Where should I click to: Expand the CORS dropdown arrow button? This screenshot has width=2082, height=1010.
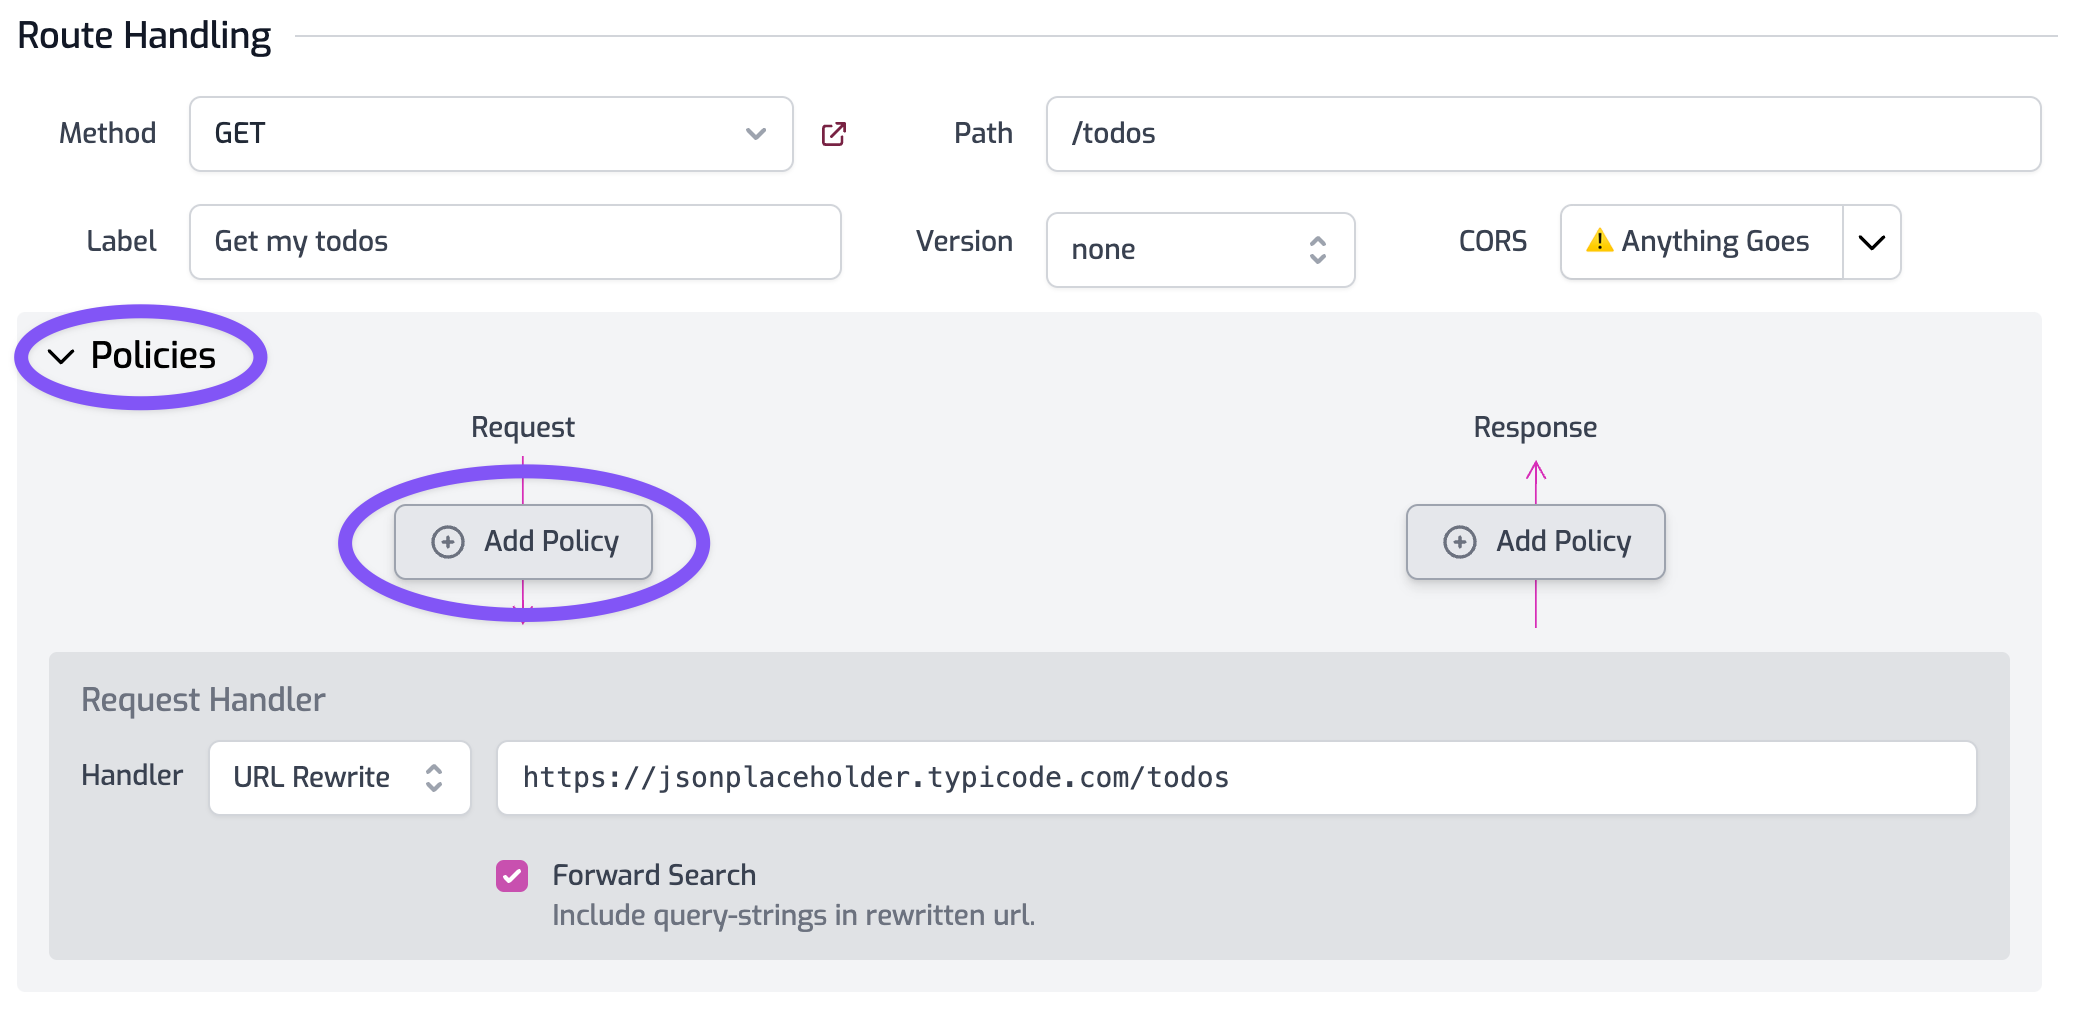tap(1871, 242)
